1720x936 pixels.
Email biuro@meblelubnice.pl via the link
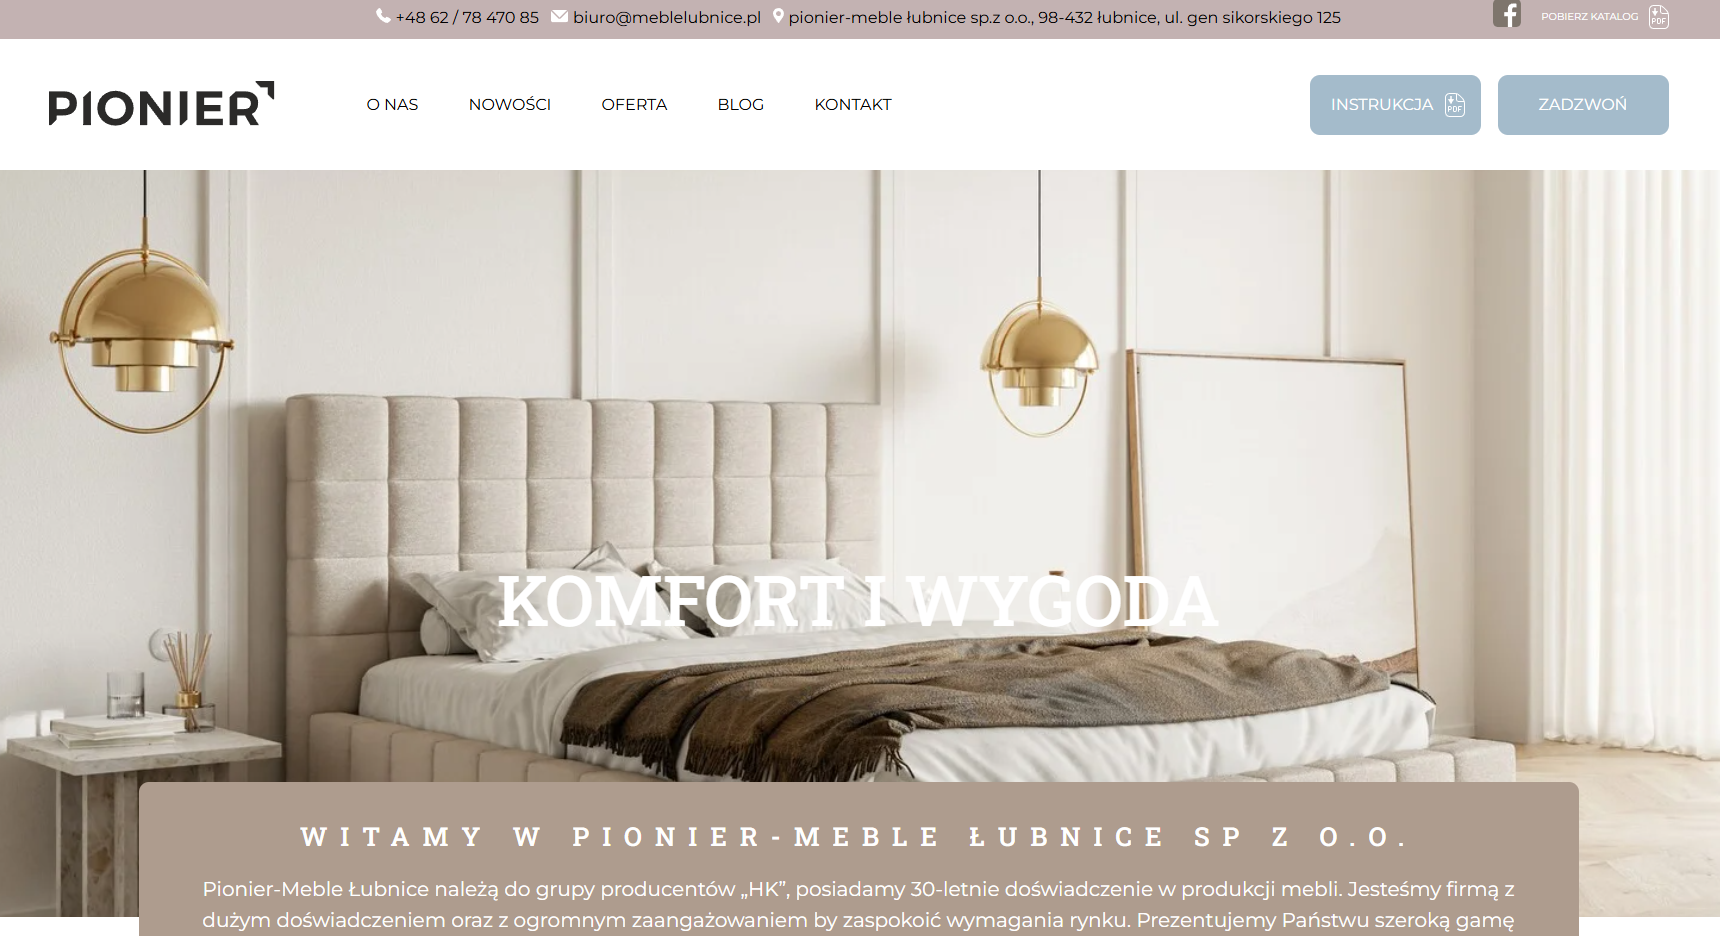pos(667,17)
